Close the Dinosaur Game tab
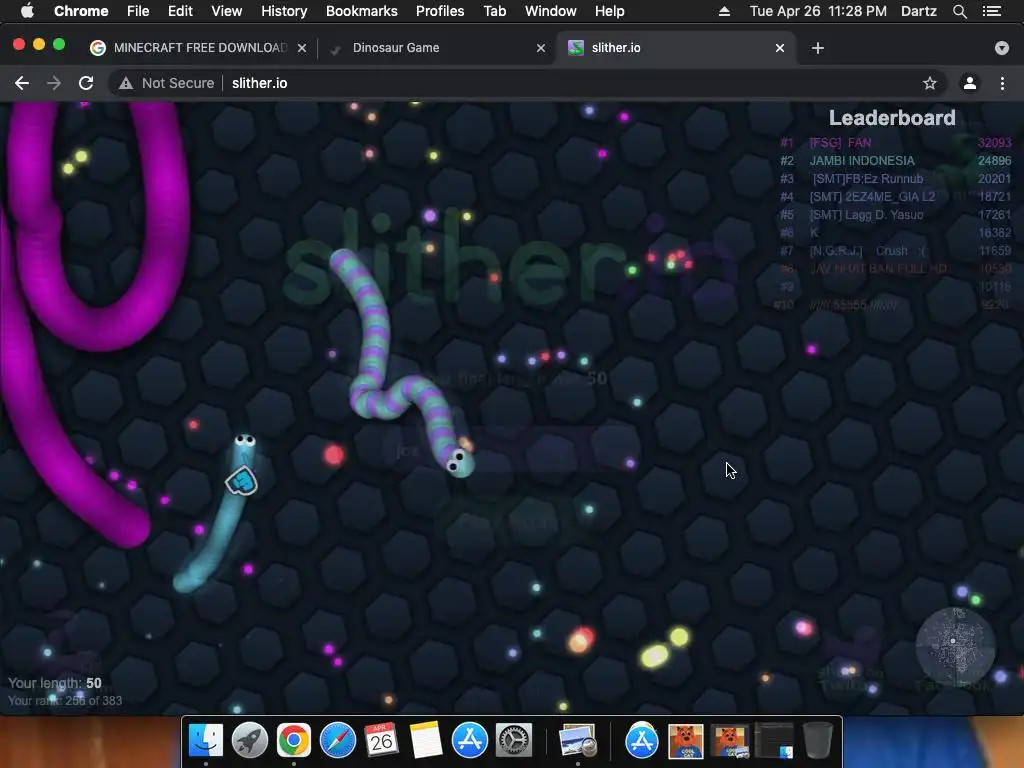The image size is (1024, 768). tap(541, 48)
